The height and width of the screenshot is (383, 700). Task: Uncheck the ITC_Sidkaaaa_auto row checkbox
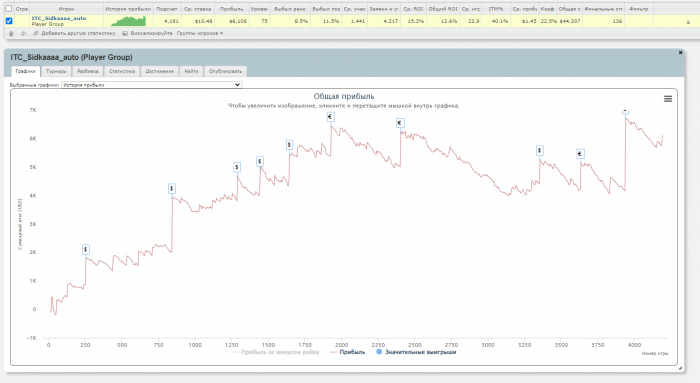click(8, 21)
